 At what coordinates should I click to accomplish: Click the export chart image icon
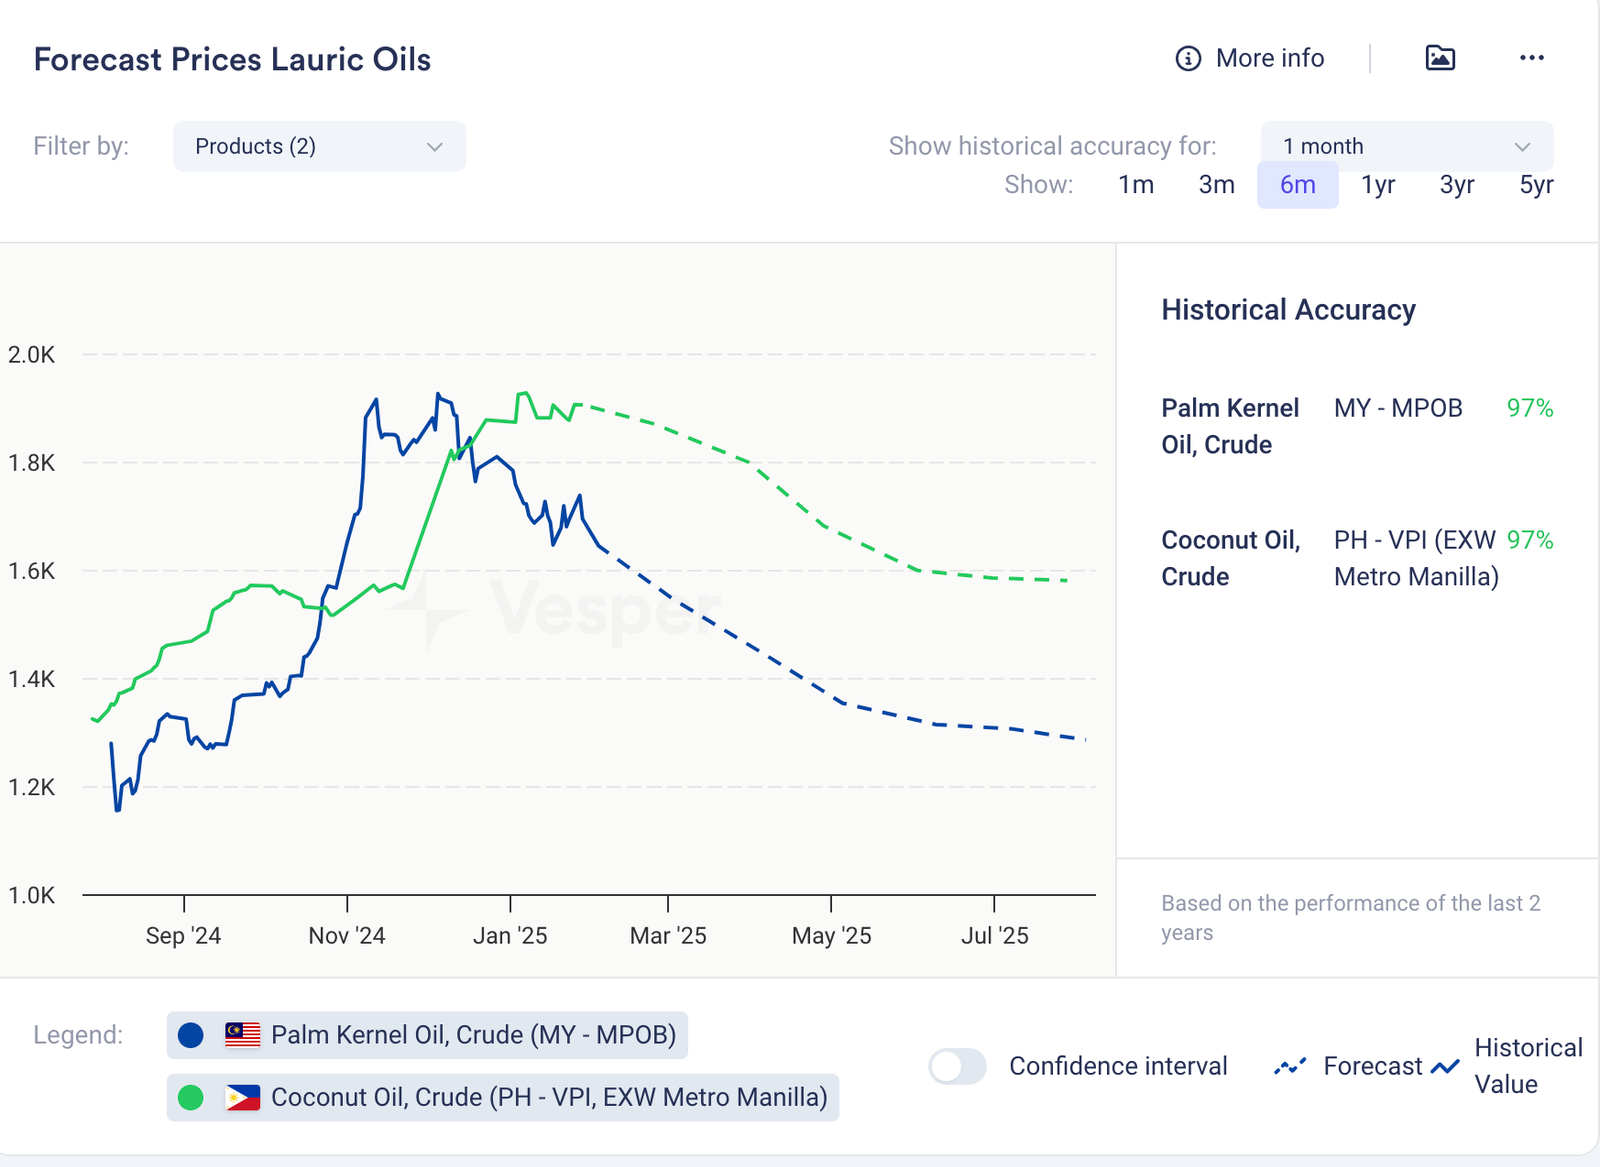coord(1440,58)
